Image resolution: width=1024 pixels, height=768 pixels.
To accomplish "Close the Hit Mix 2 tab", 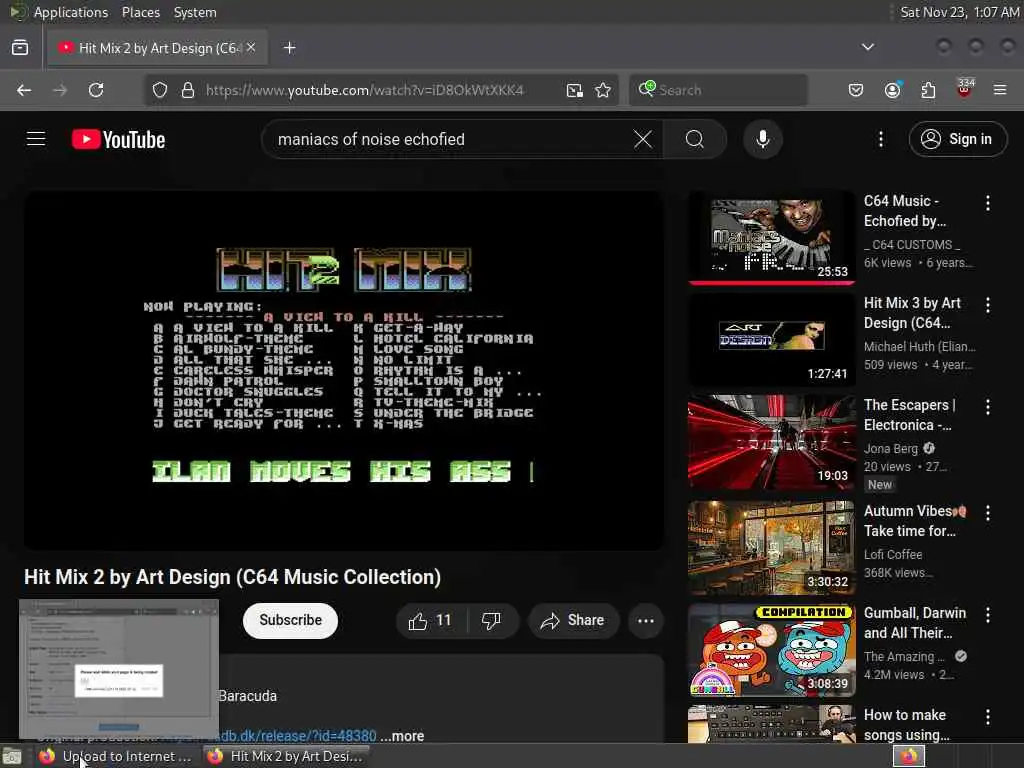I will [x=251, y=48].
